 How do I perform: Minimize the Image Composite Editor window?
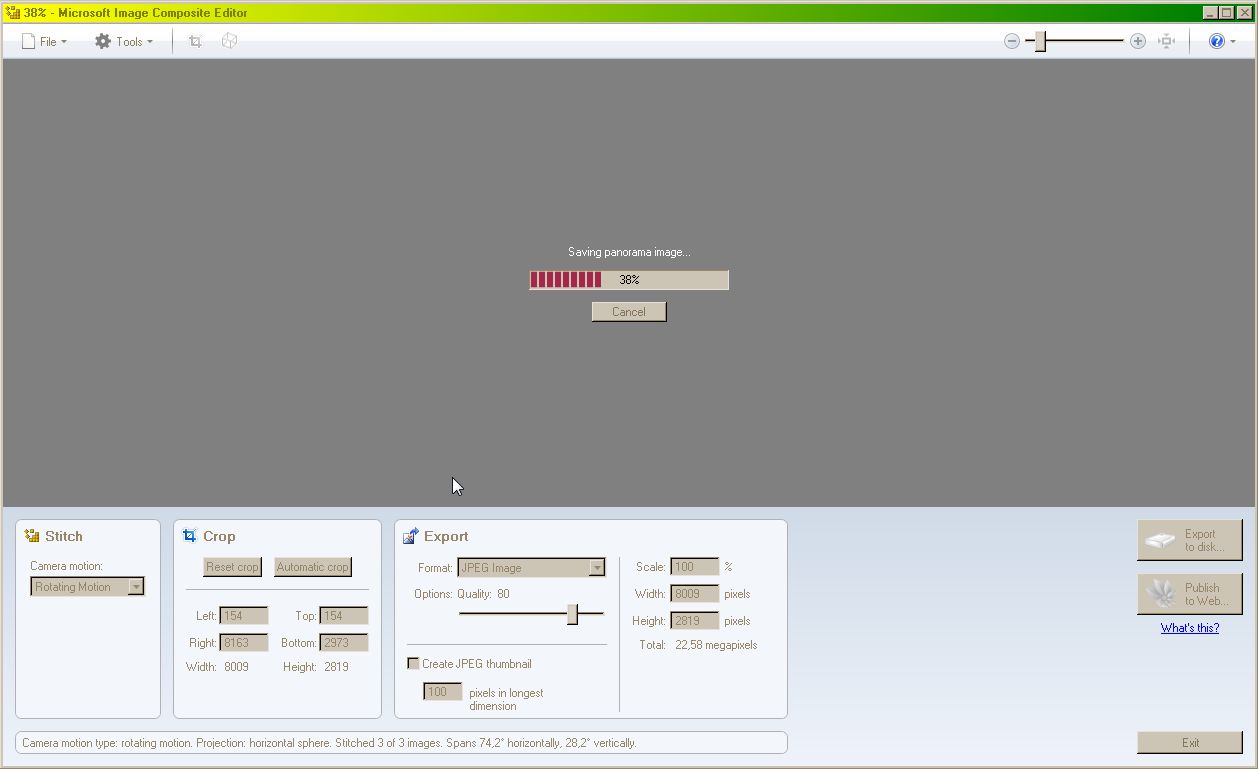[x=1210, y=13]
